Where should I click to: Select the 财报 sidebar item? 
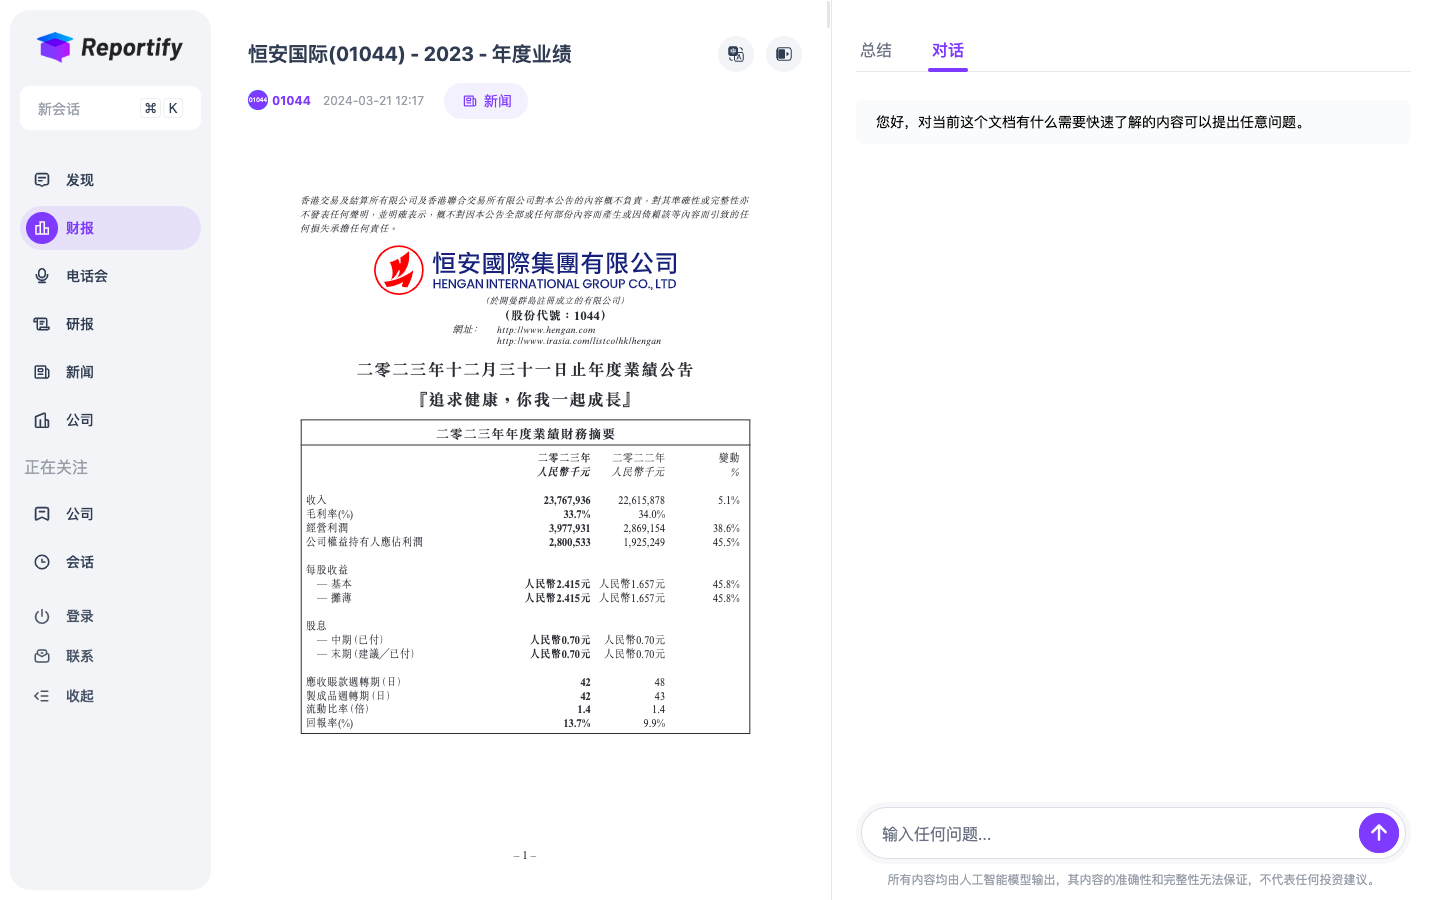tap(110, 228)
